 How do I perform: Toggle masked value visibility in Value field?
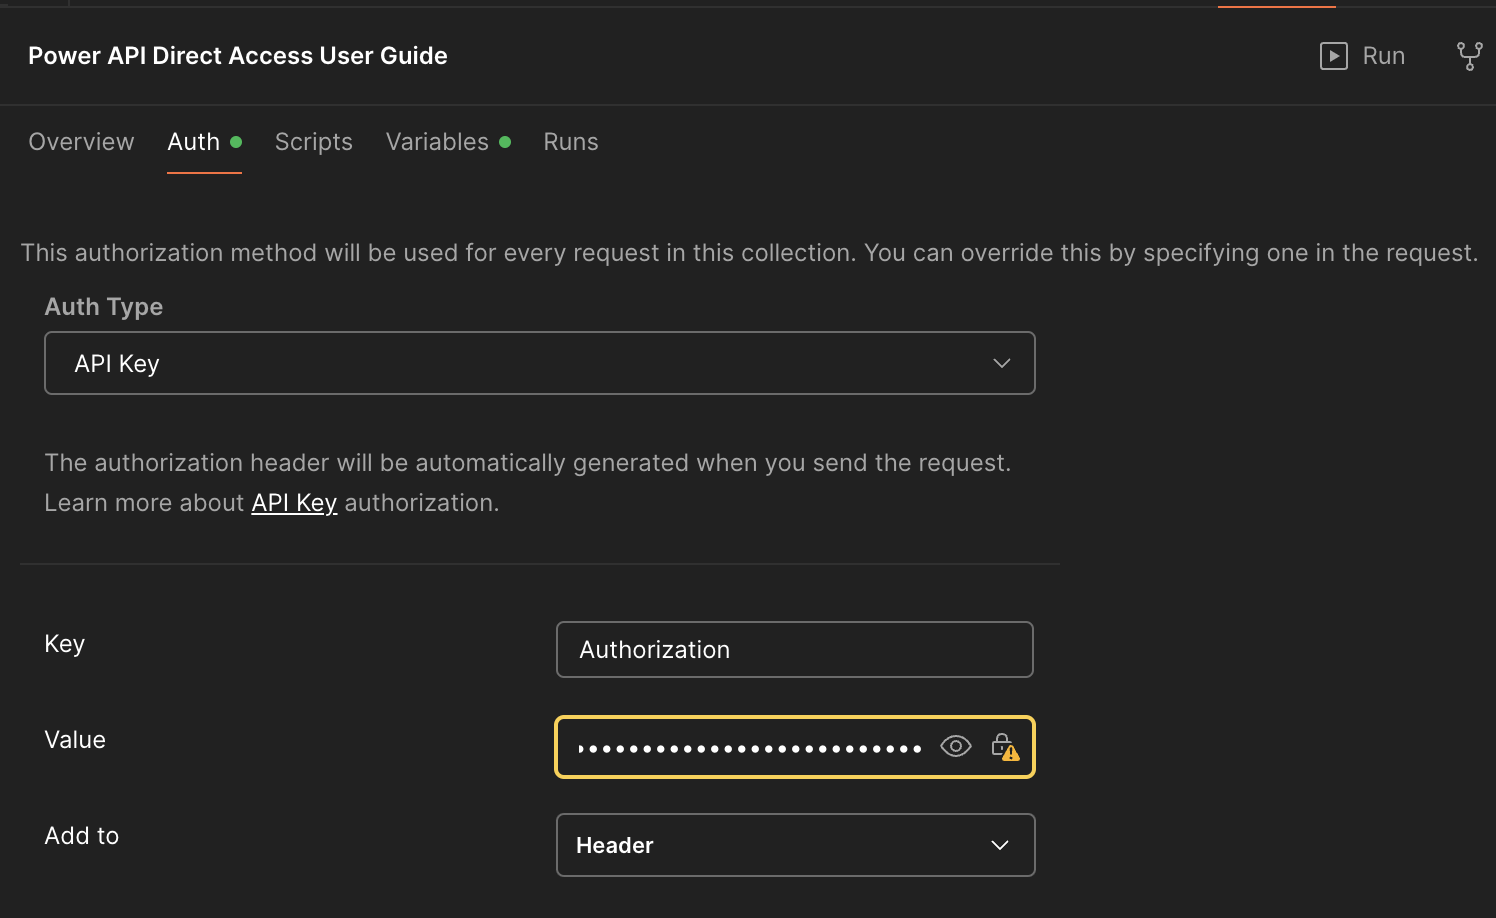[955, 746]
